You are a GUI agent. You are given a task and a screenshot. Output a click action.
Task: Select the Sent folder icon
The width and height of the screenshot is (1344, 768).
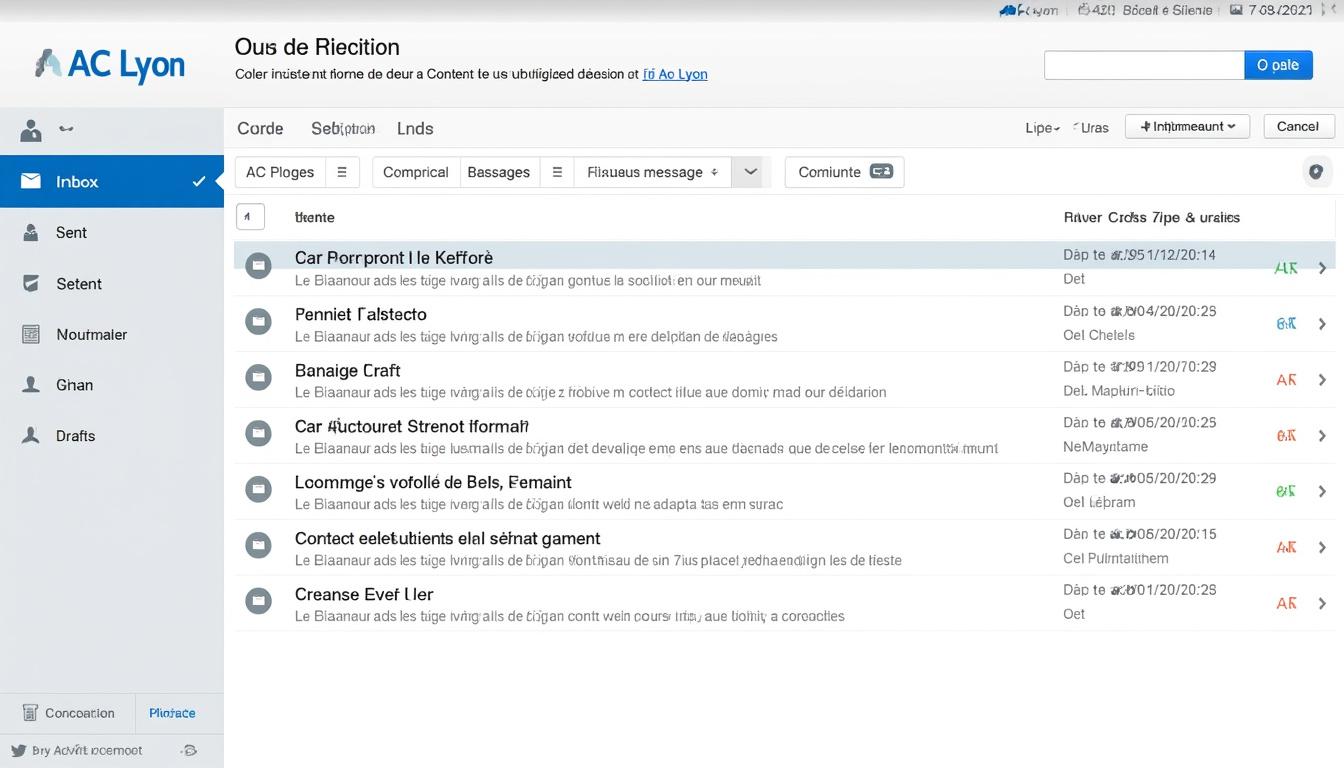coord(30,232)
